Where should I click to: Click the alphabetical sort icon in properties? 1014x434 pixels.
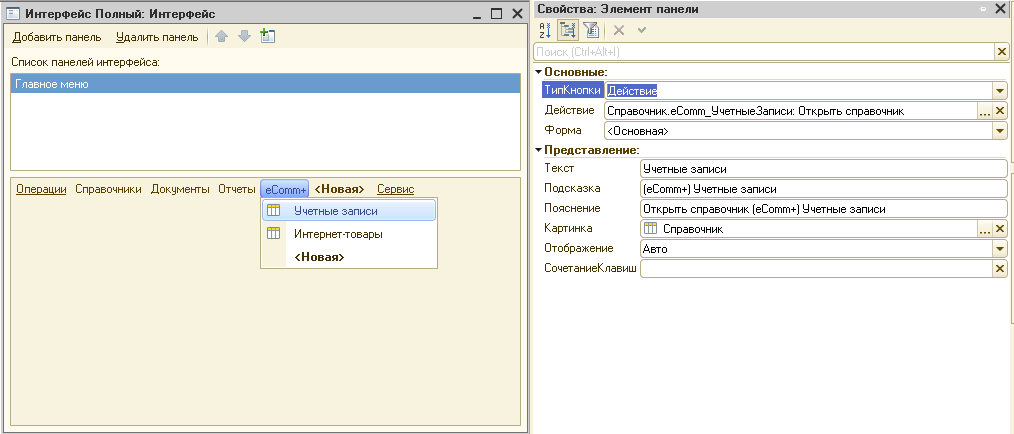click(545, 31)
